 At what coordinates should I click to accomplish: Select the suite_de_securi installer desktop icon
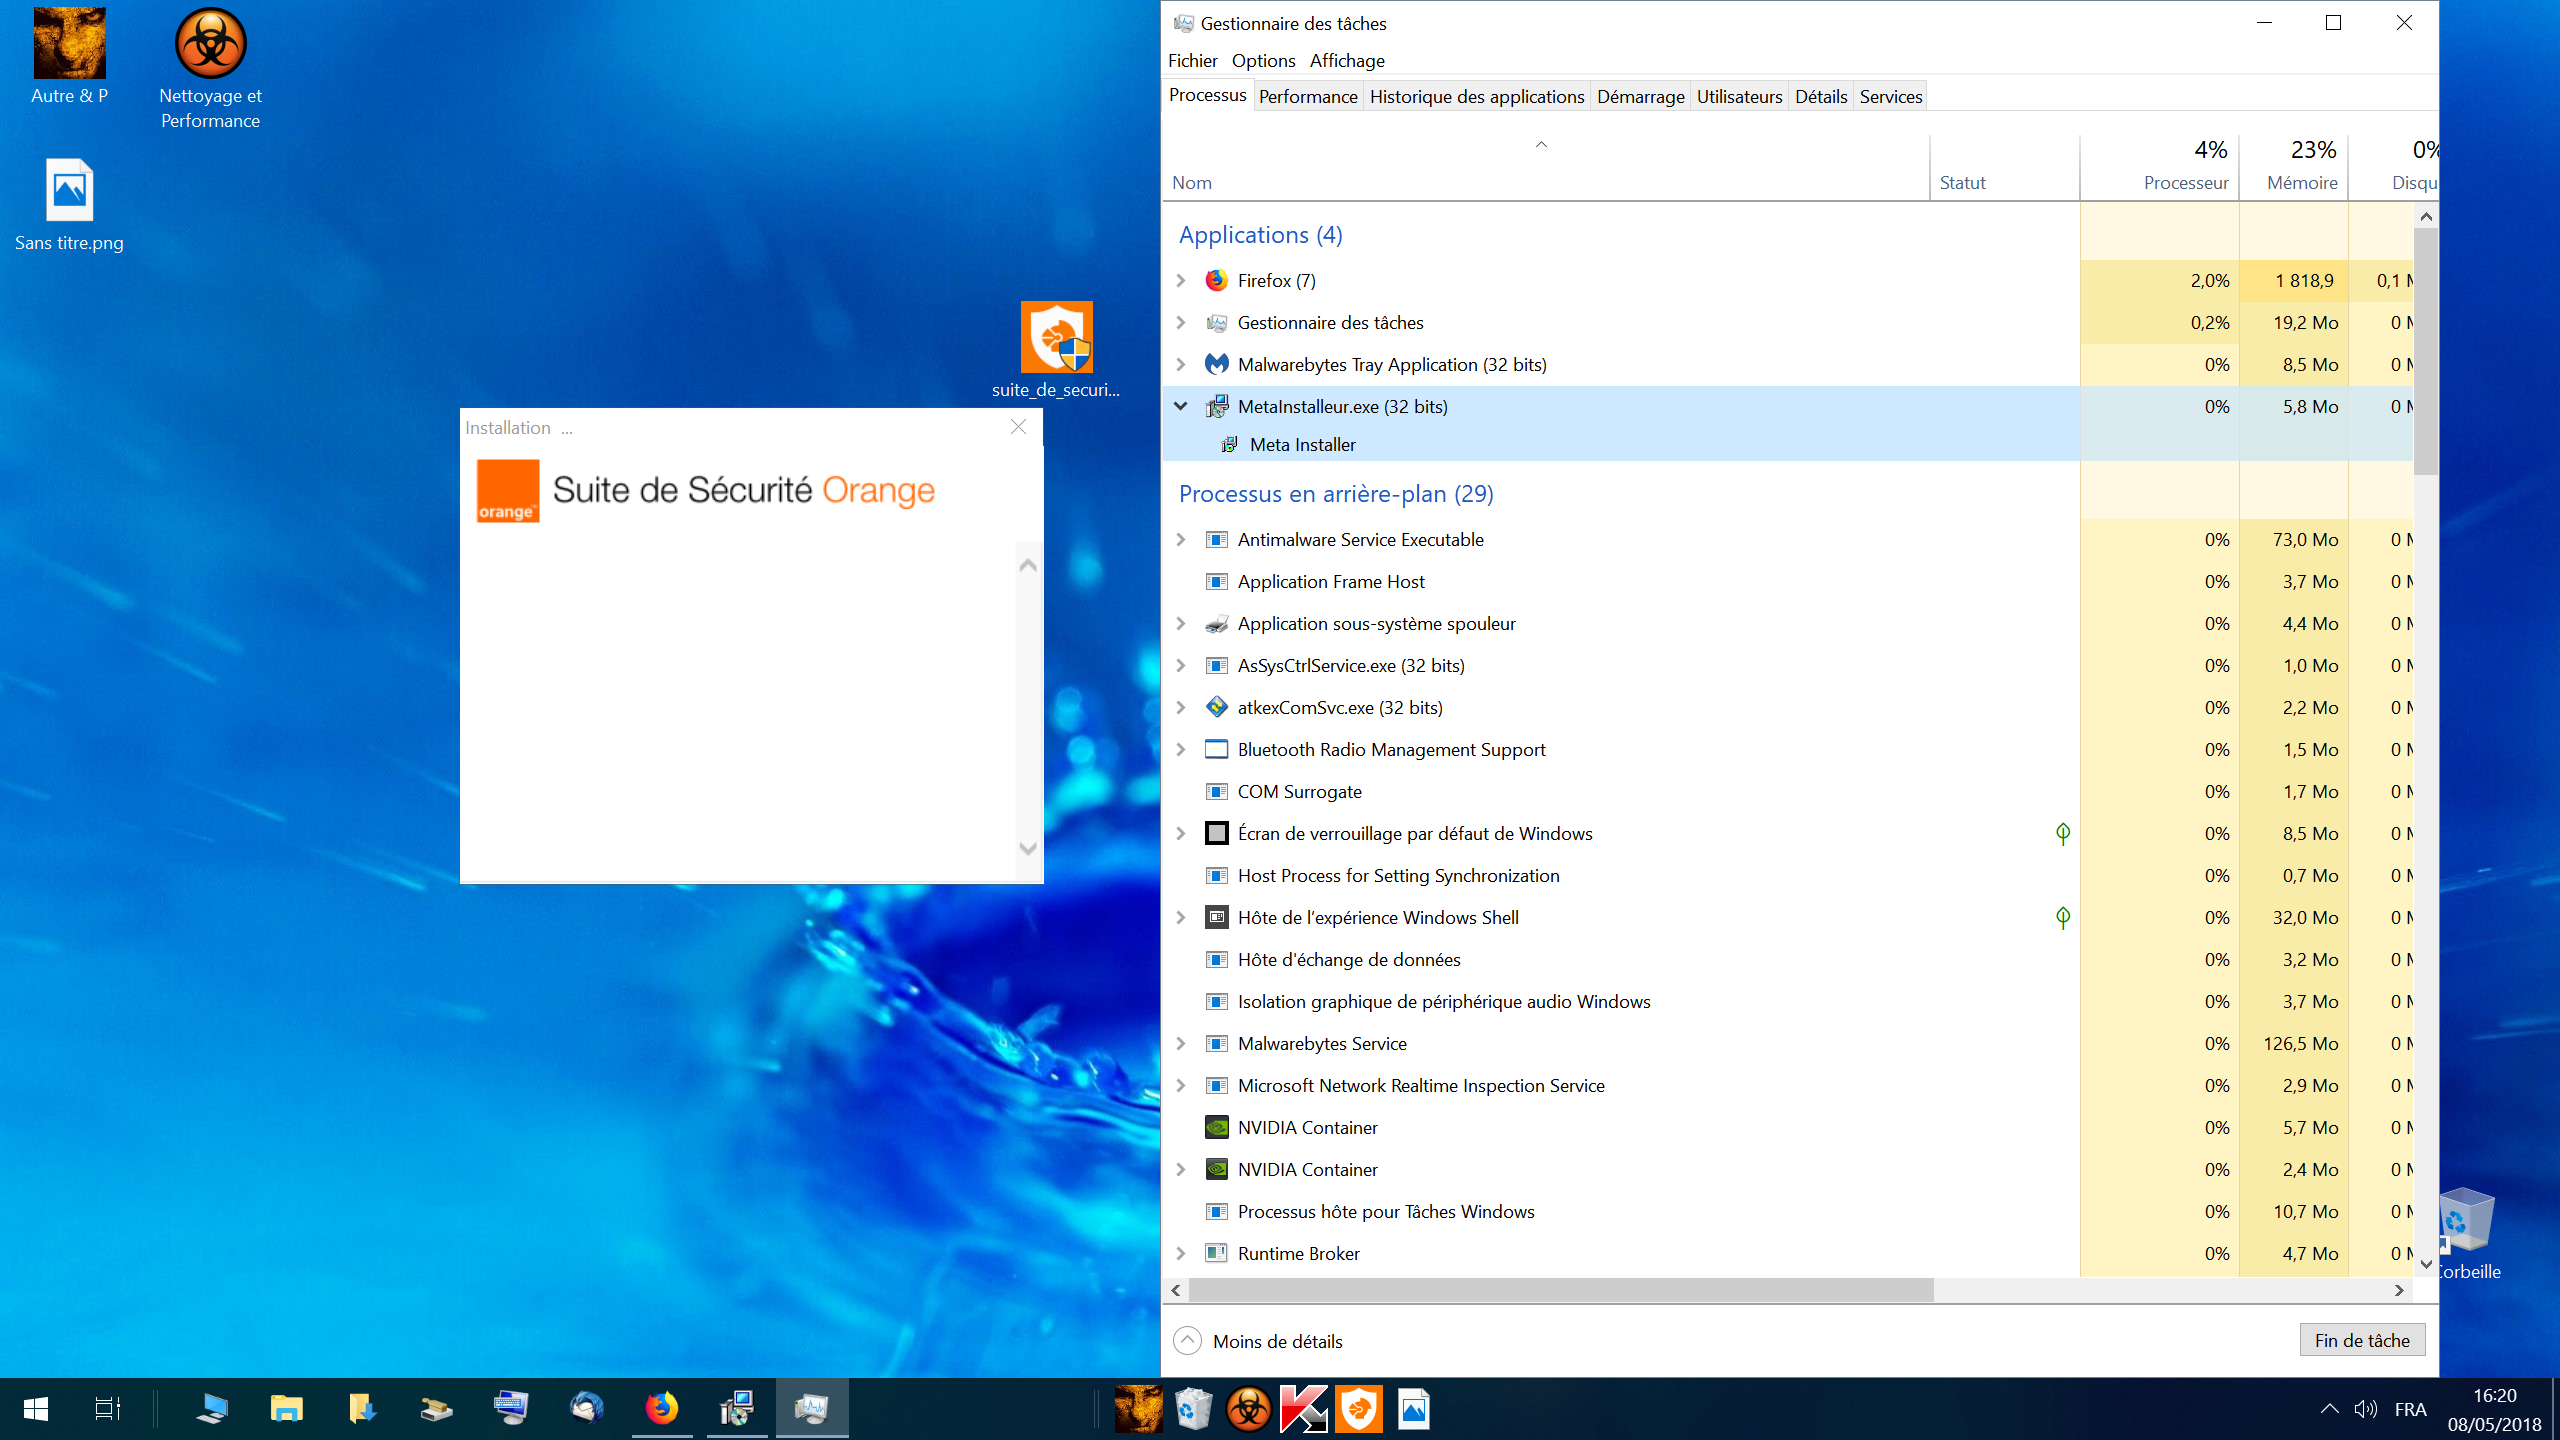(1056, 338)
